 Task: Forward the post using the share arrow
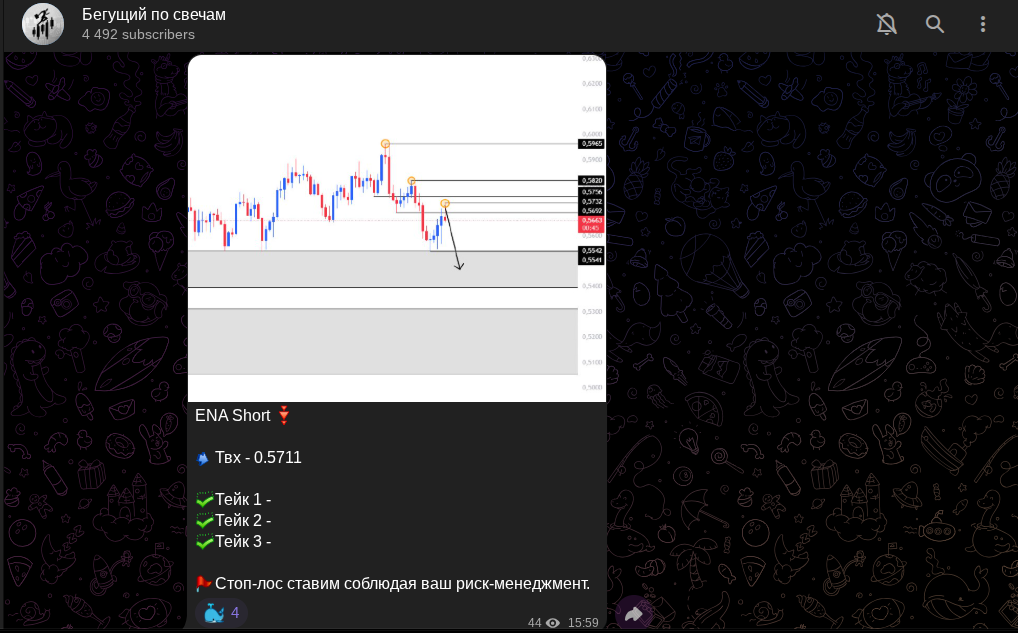pyautogui.click(x=634, y=614)
